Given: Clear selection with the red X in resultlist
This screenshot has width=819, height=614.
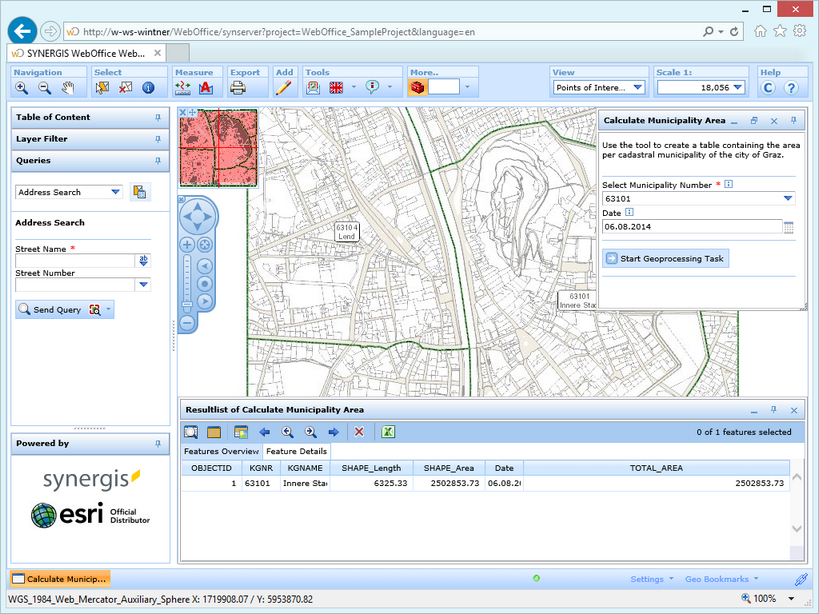Looking at the screenshot, I should pos(359,432).
